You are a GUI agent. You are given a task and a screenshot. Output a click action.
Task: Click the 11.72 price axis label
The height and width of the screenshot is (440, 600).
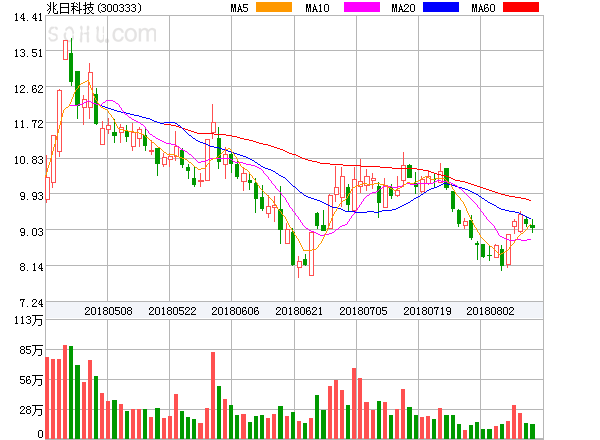pos(28,124)
